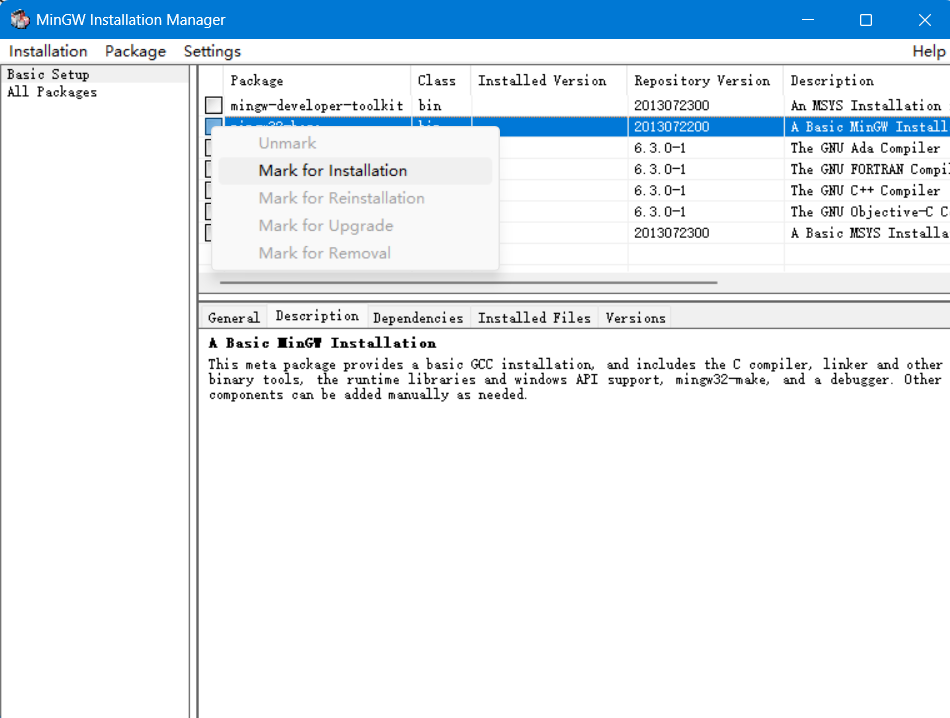Open the Package menu
Image resolution: width=950 pixels, height=718 pixels.
(x=135, y=52)
